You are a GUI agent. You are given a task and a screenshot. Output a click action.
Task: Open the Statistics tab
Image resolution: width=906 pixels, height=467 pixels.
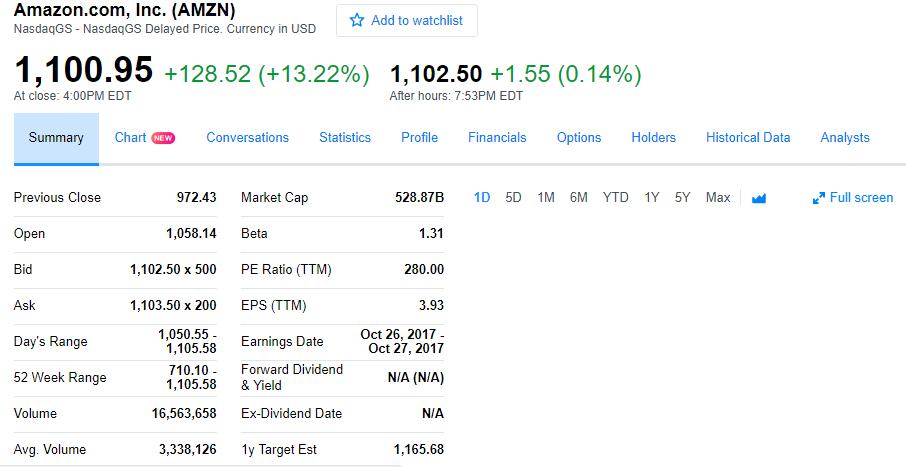345,138
